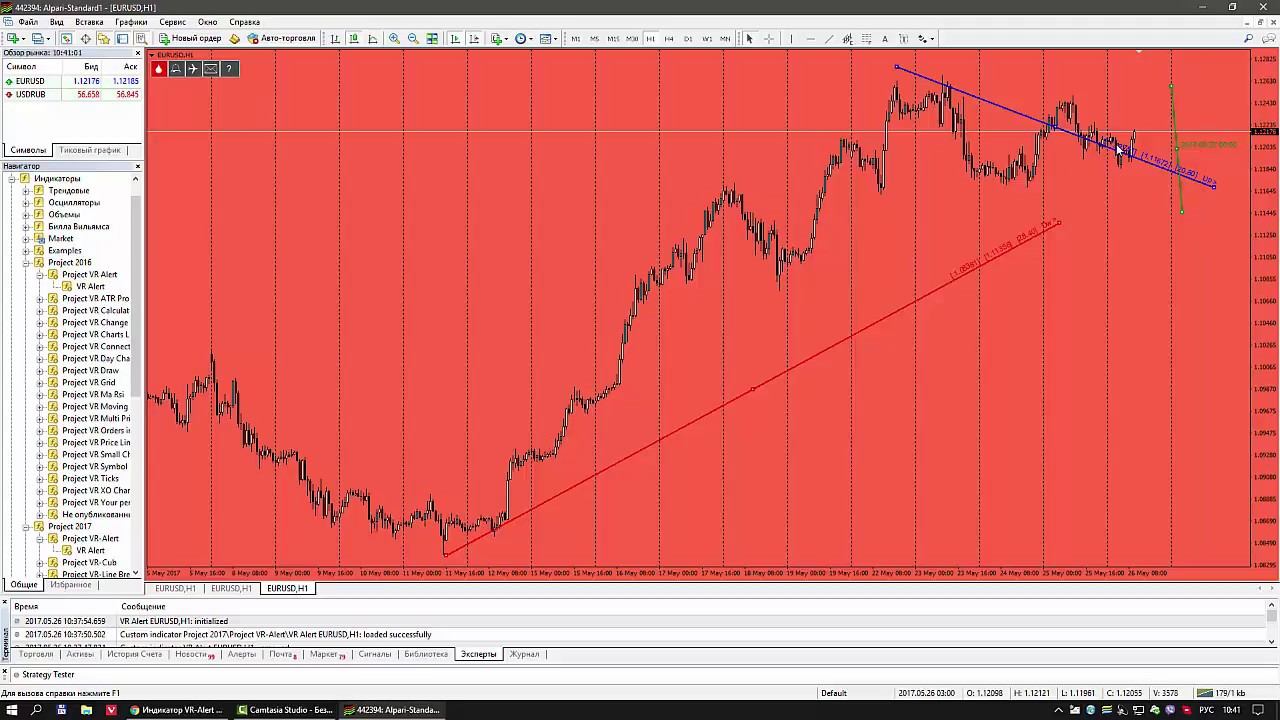Image resolution: width=1280 pixels, height=720 pixels.
Task: Select the USDRUB row in Market Watch
Action: click(71, 94)
